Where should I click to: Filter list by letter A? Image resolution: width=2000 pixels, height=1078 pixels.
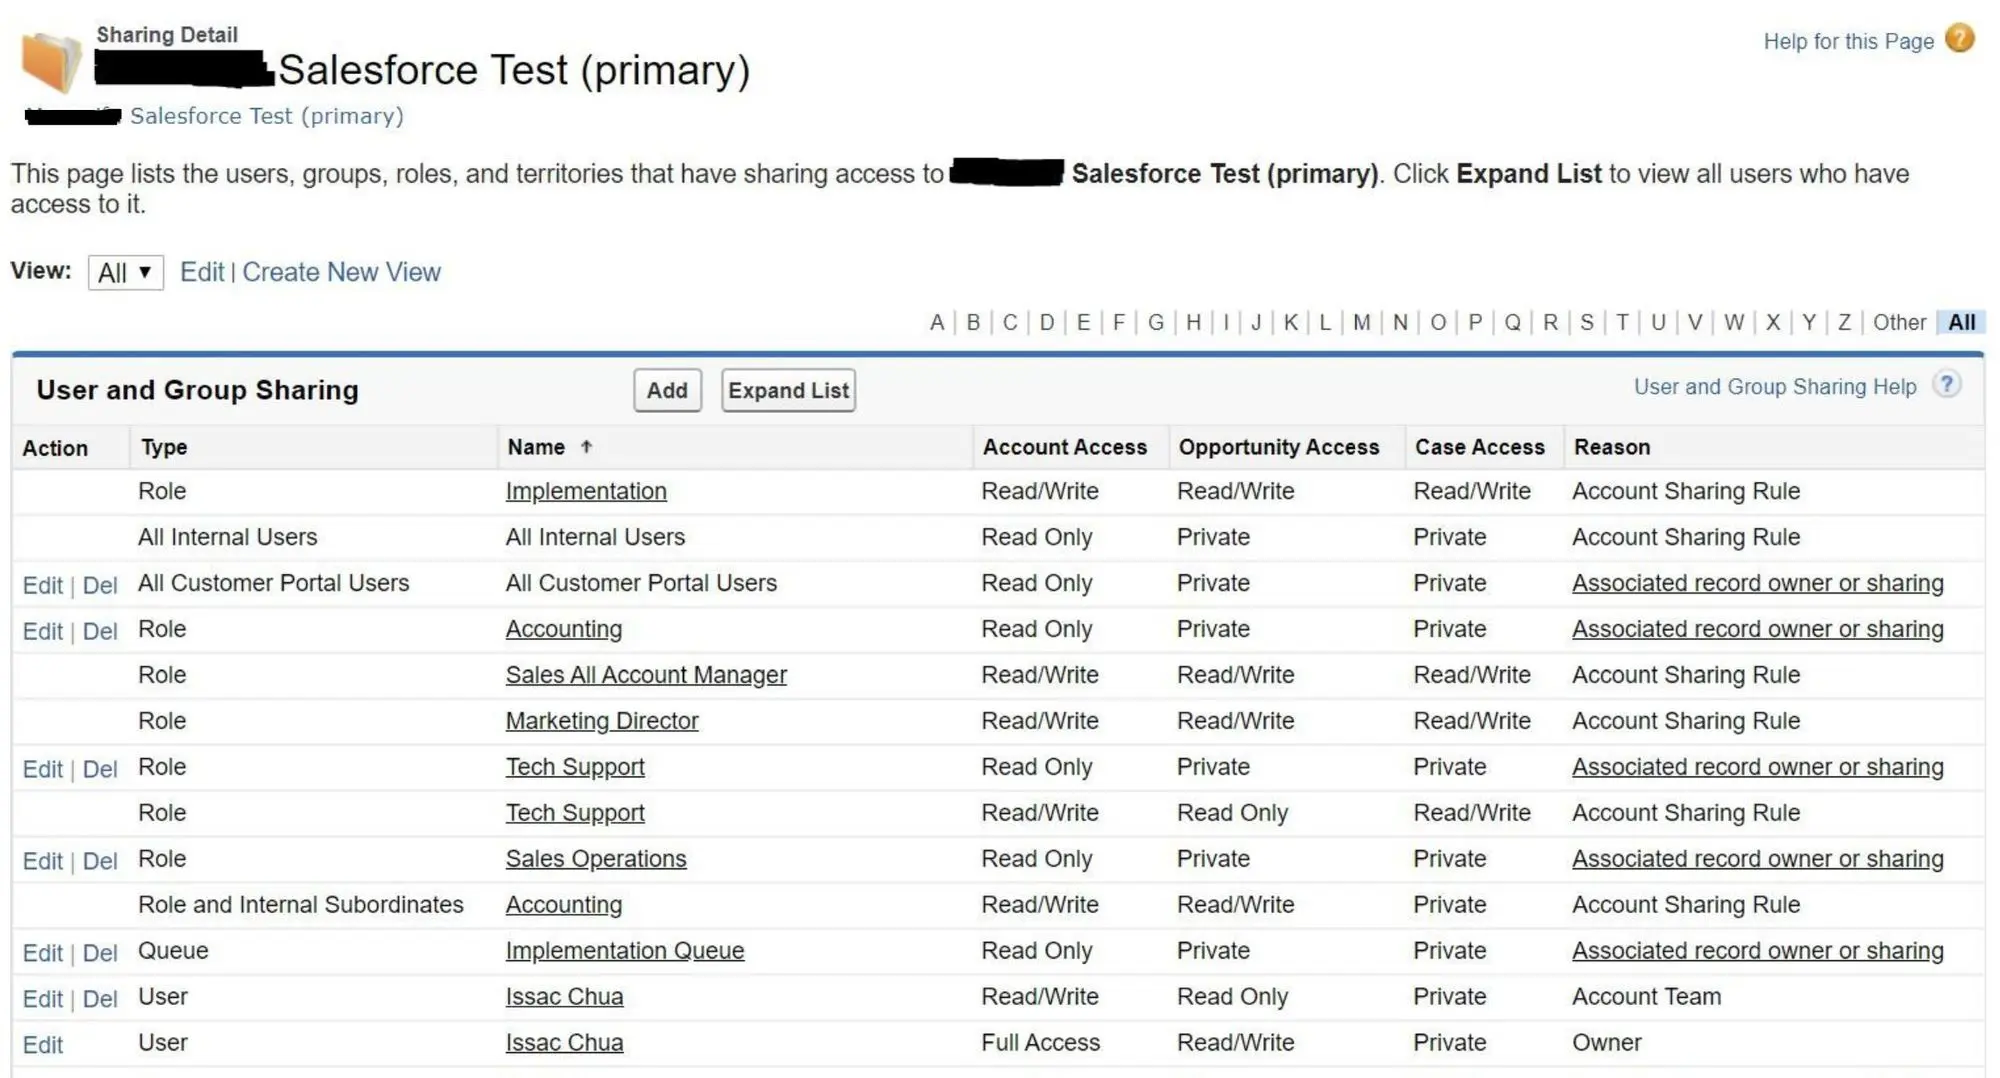[937, 322]
